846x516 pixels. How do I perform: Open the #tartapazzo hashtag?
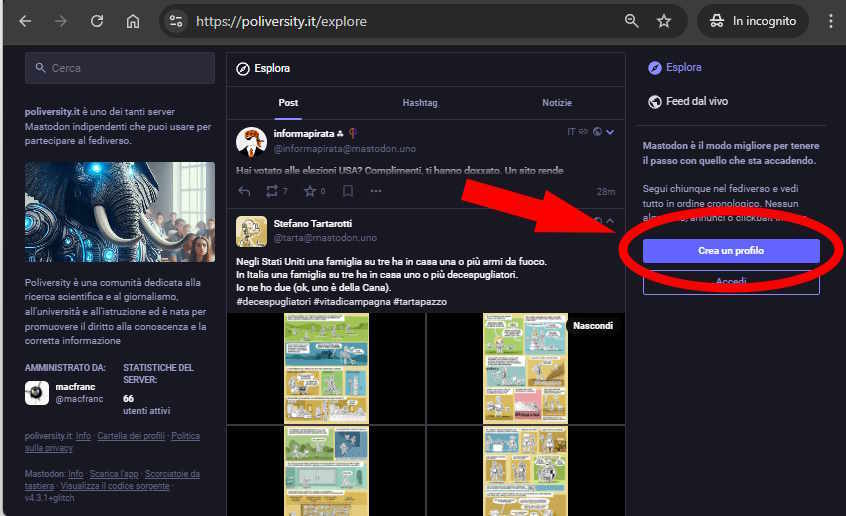pyautogui.click(x=420, y=301)
